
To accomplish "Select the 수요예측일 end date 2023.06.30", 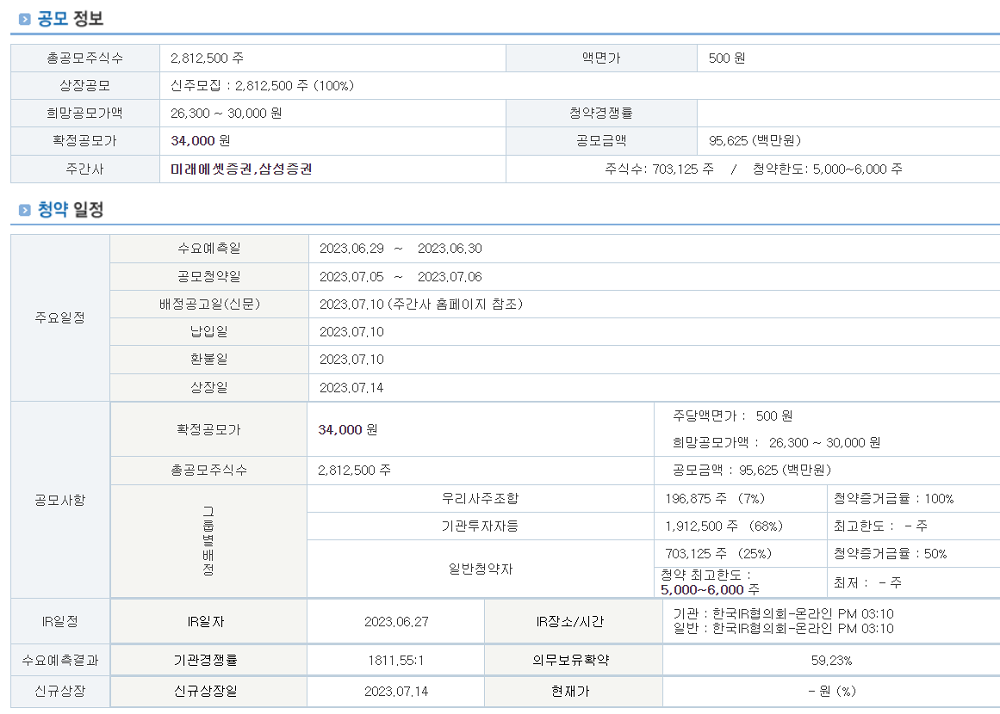I will [x=450, y=249].
